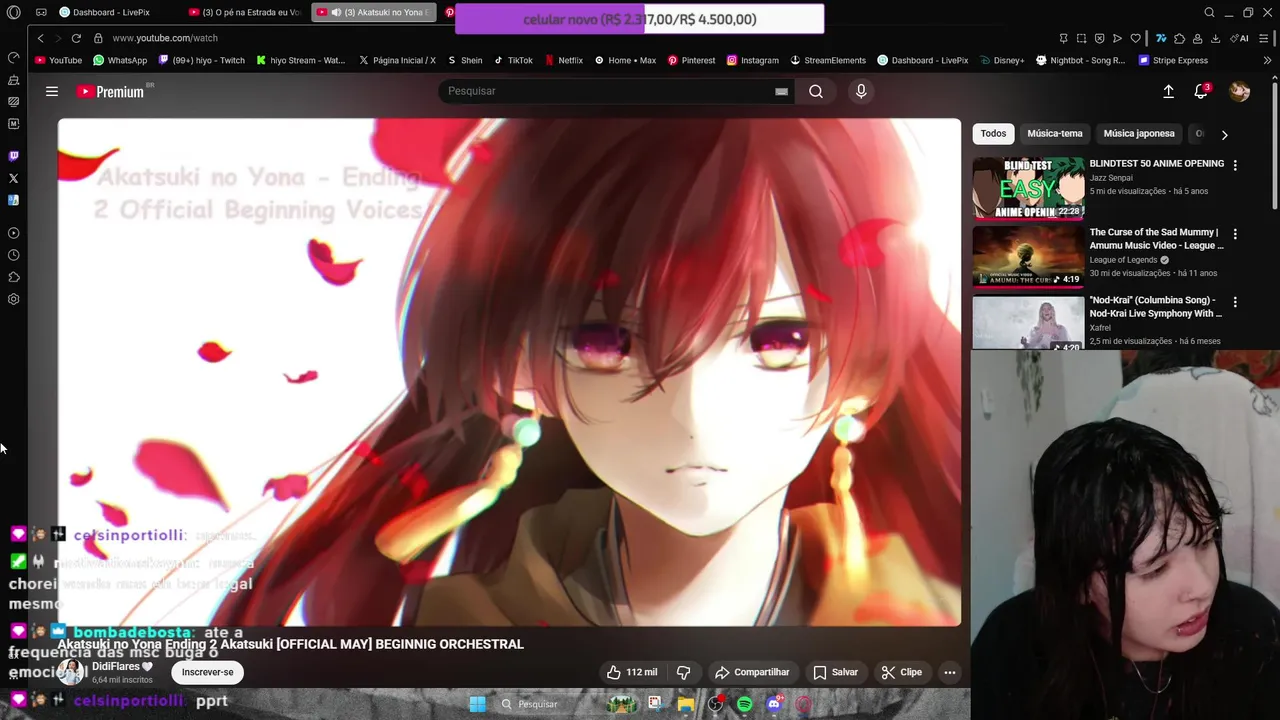Switch to the O pé na Estrada tab

click(x=245, y=12)
